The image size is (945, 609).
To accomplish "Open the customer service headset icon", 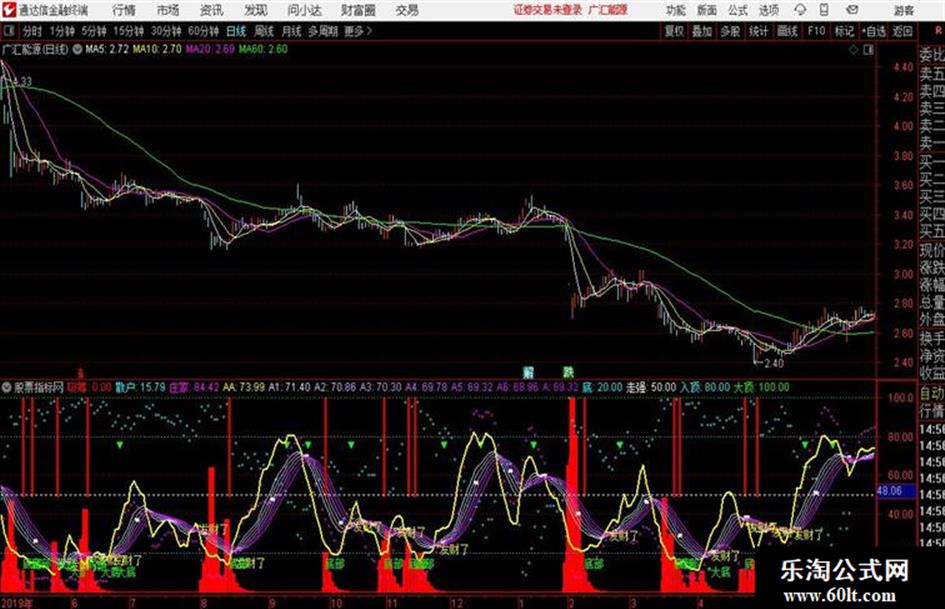I will pos(800,10).
